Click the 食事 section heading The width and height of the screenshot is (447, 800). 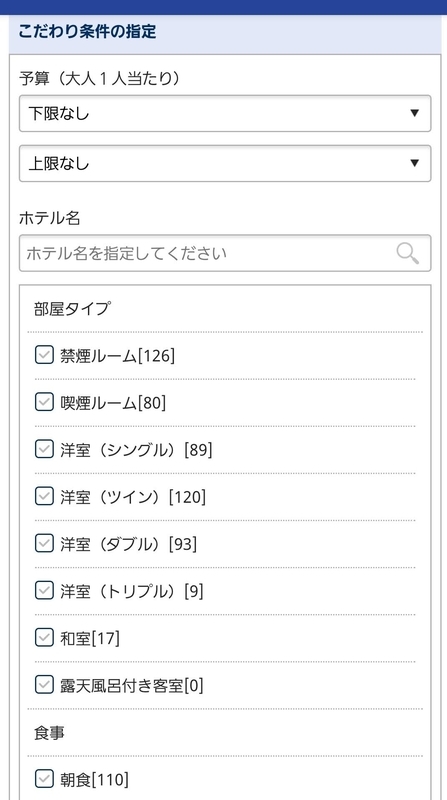(49, 733)
